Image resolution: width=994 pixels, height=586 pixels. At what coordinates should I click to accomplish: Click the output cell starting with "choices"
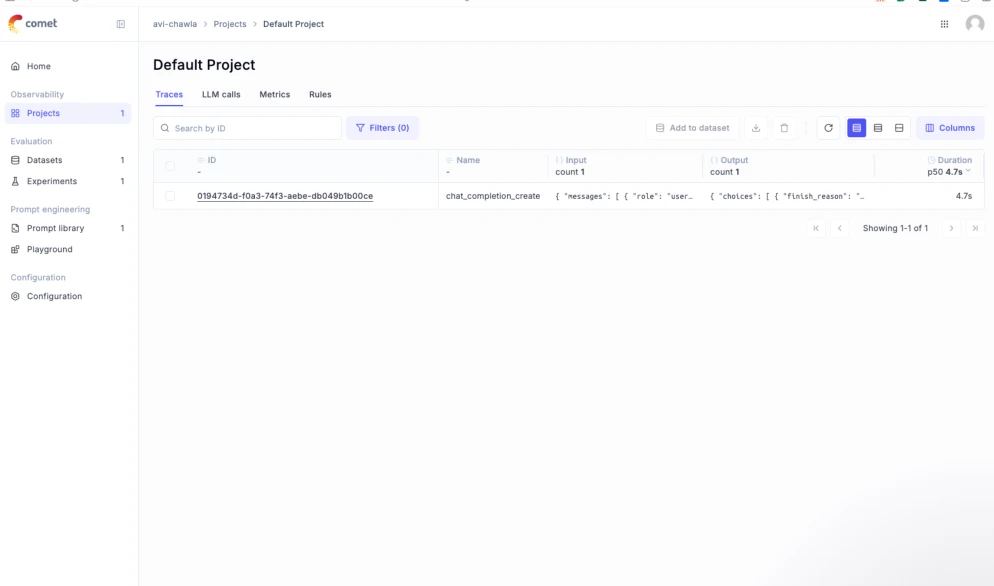click(x=787, y=196)
